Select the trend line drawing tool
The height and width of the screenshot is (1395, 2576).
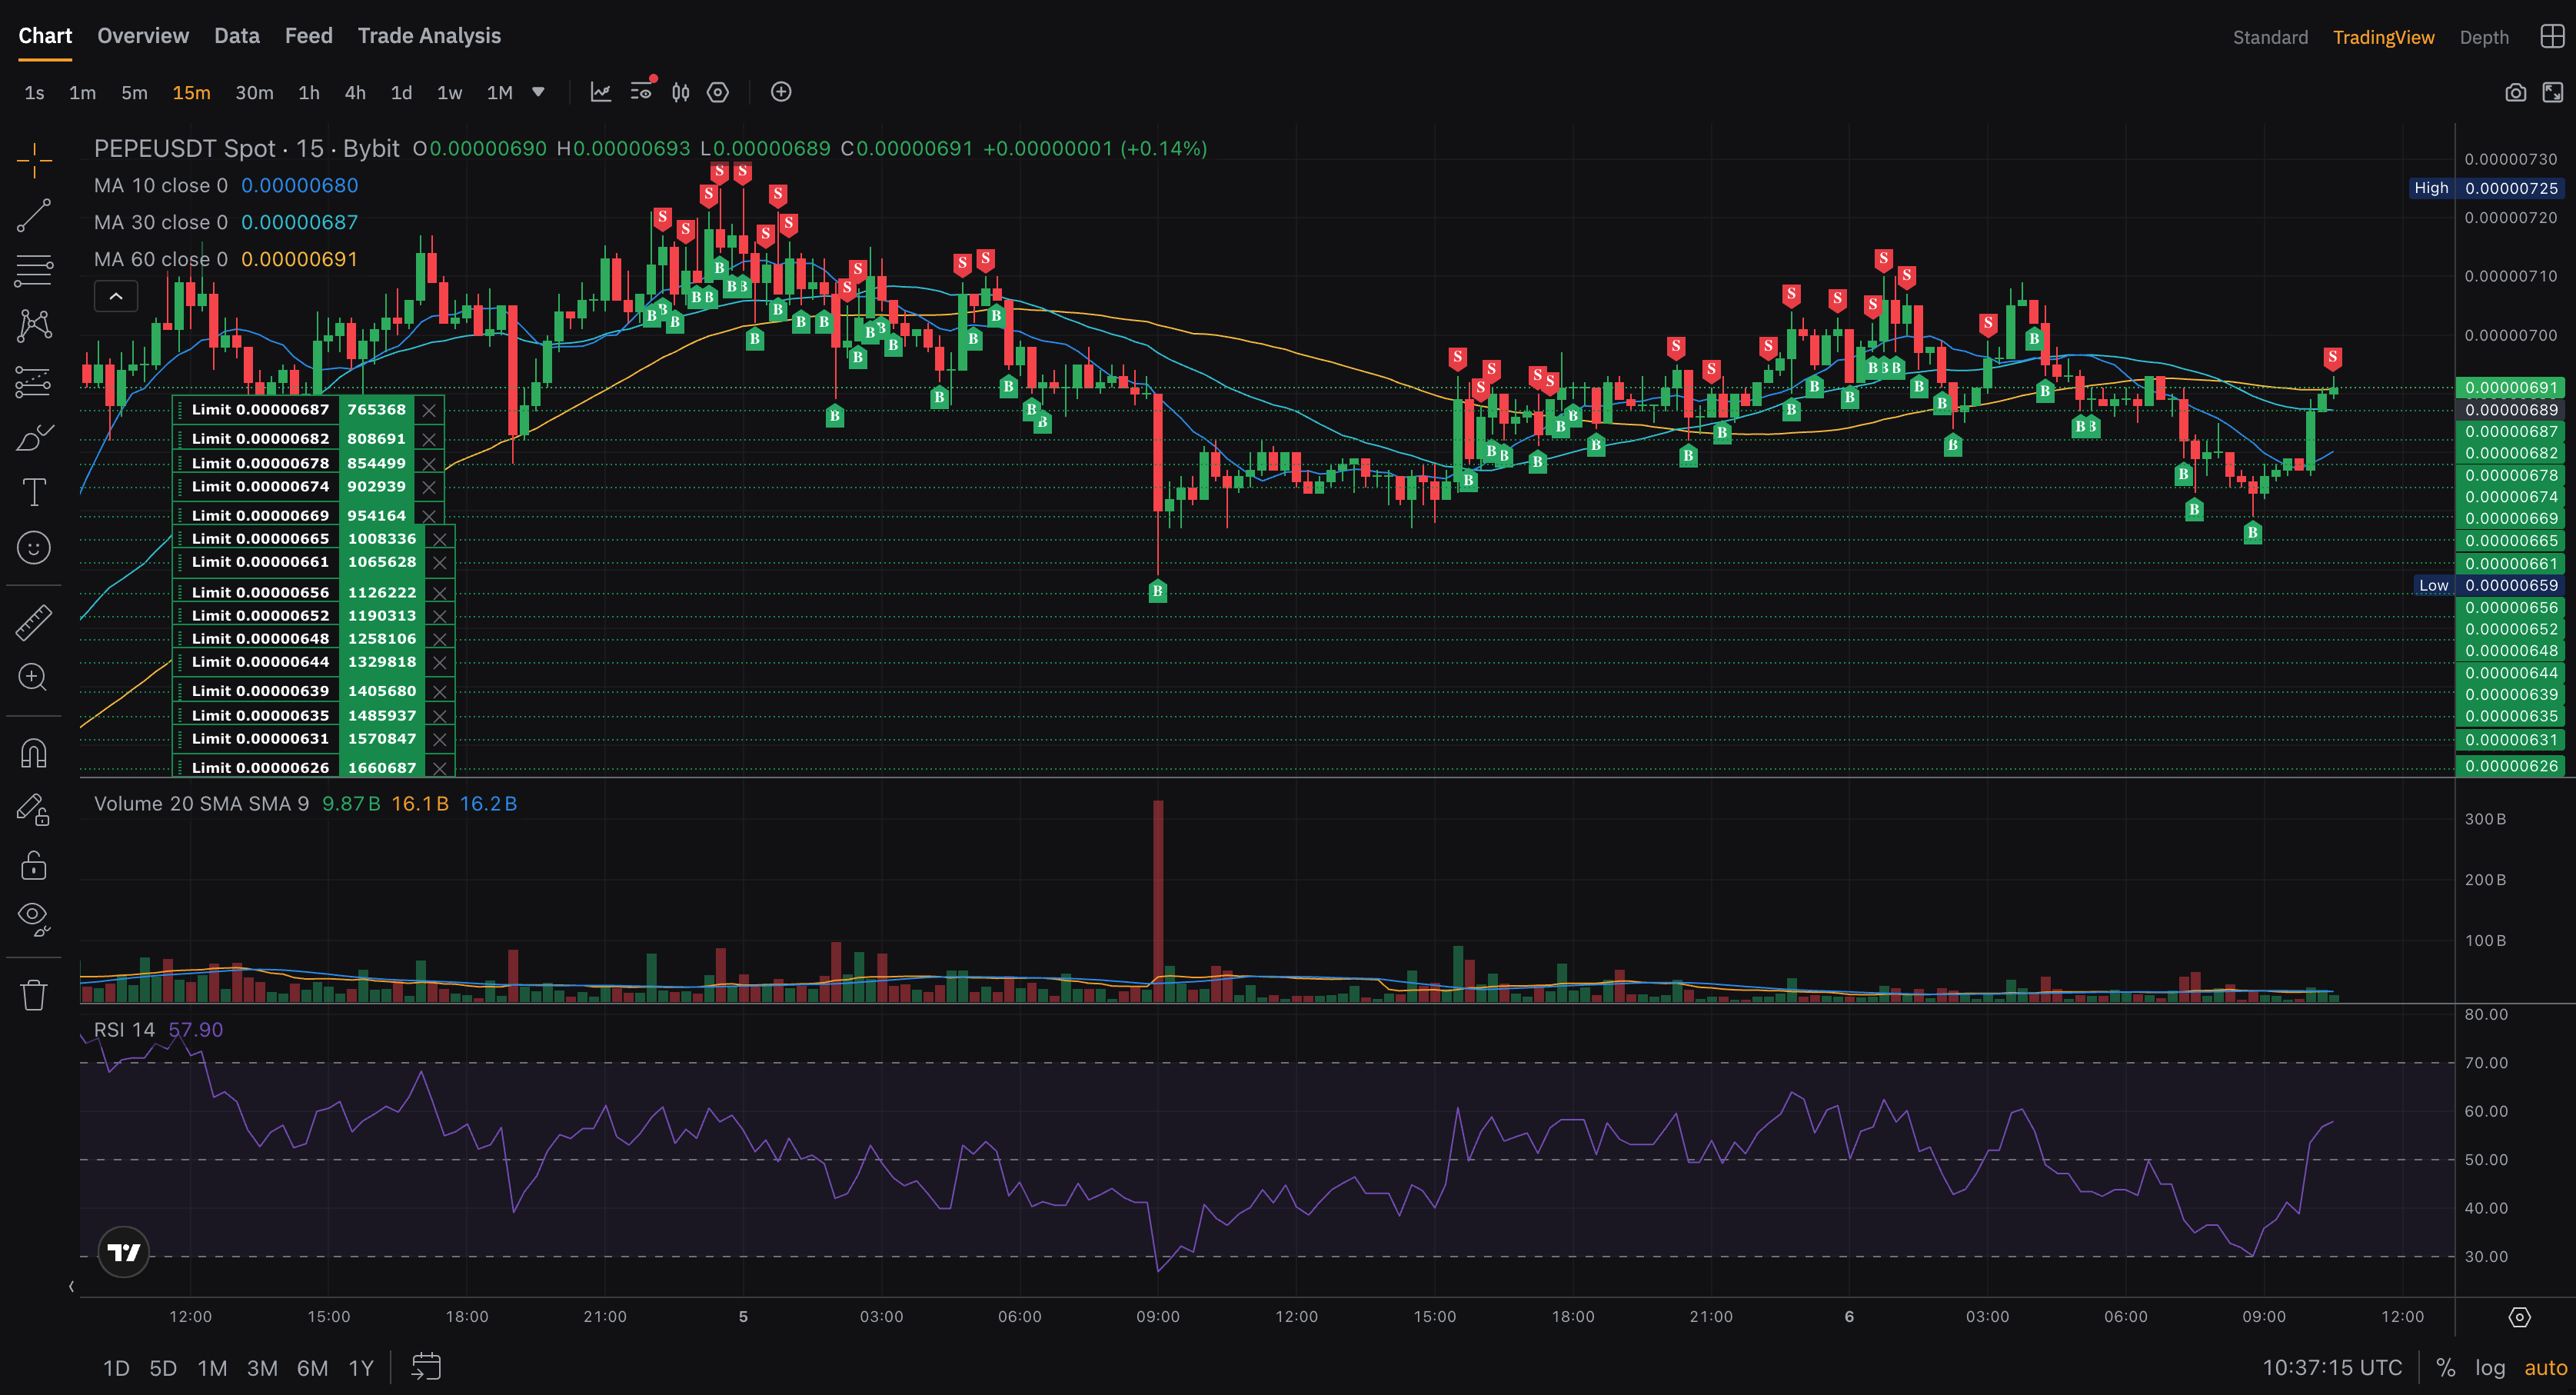coord(33,215)
